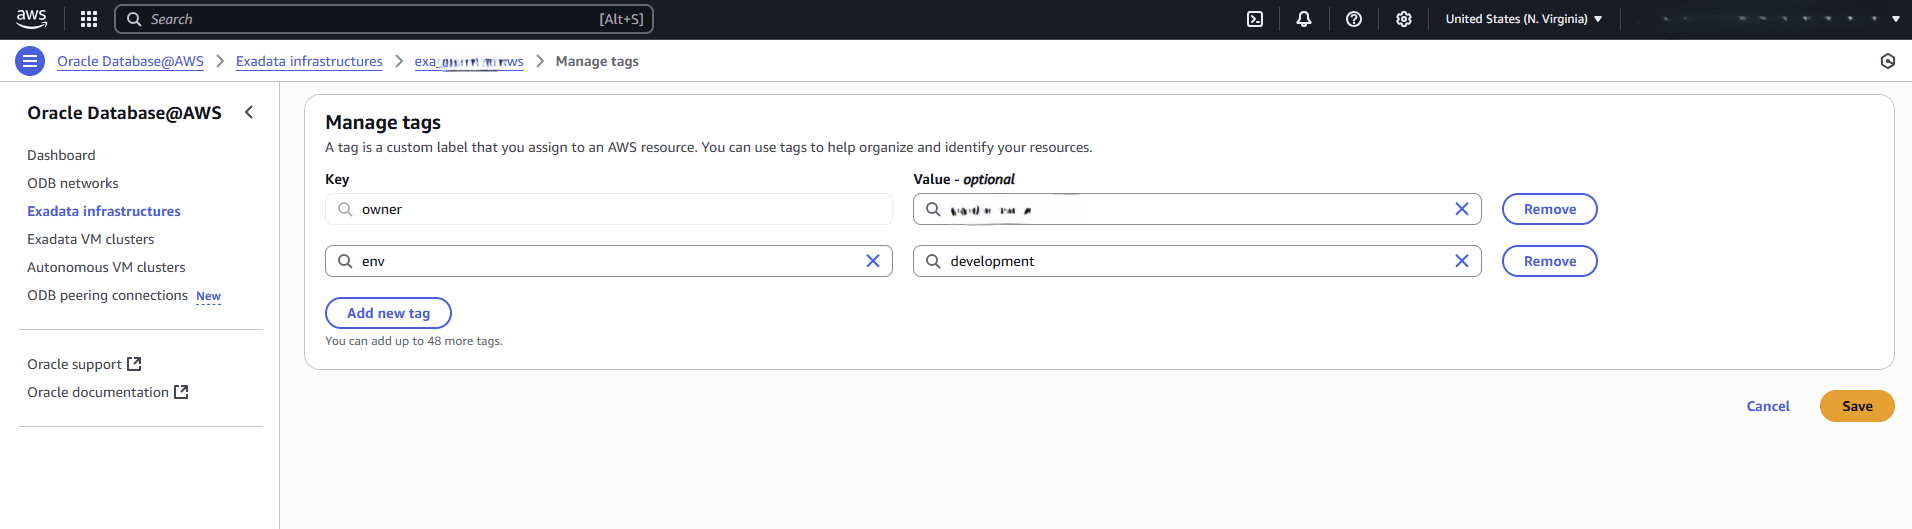Click the search icon in development value field
Image resolution: width=1912 pixels, height=529 pixels.
click(933, 261)
